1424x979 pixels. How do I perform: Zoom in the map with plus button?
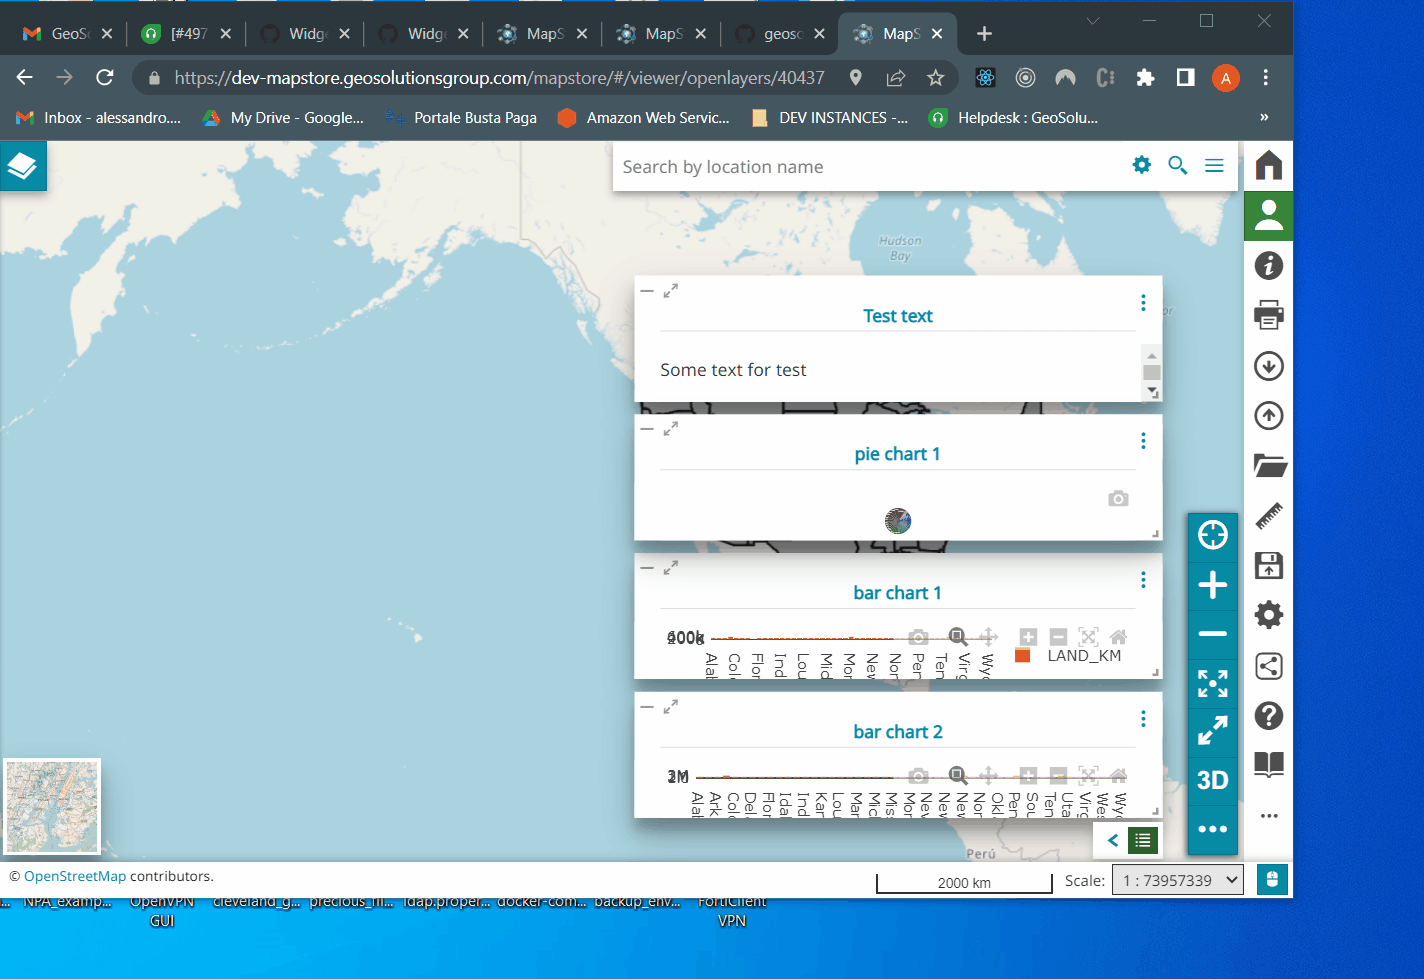point(1213,585)
